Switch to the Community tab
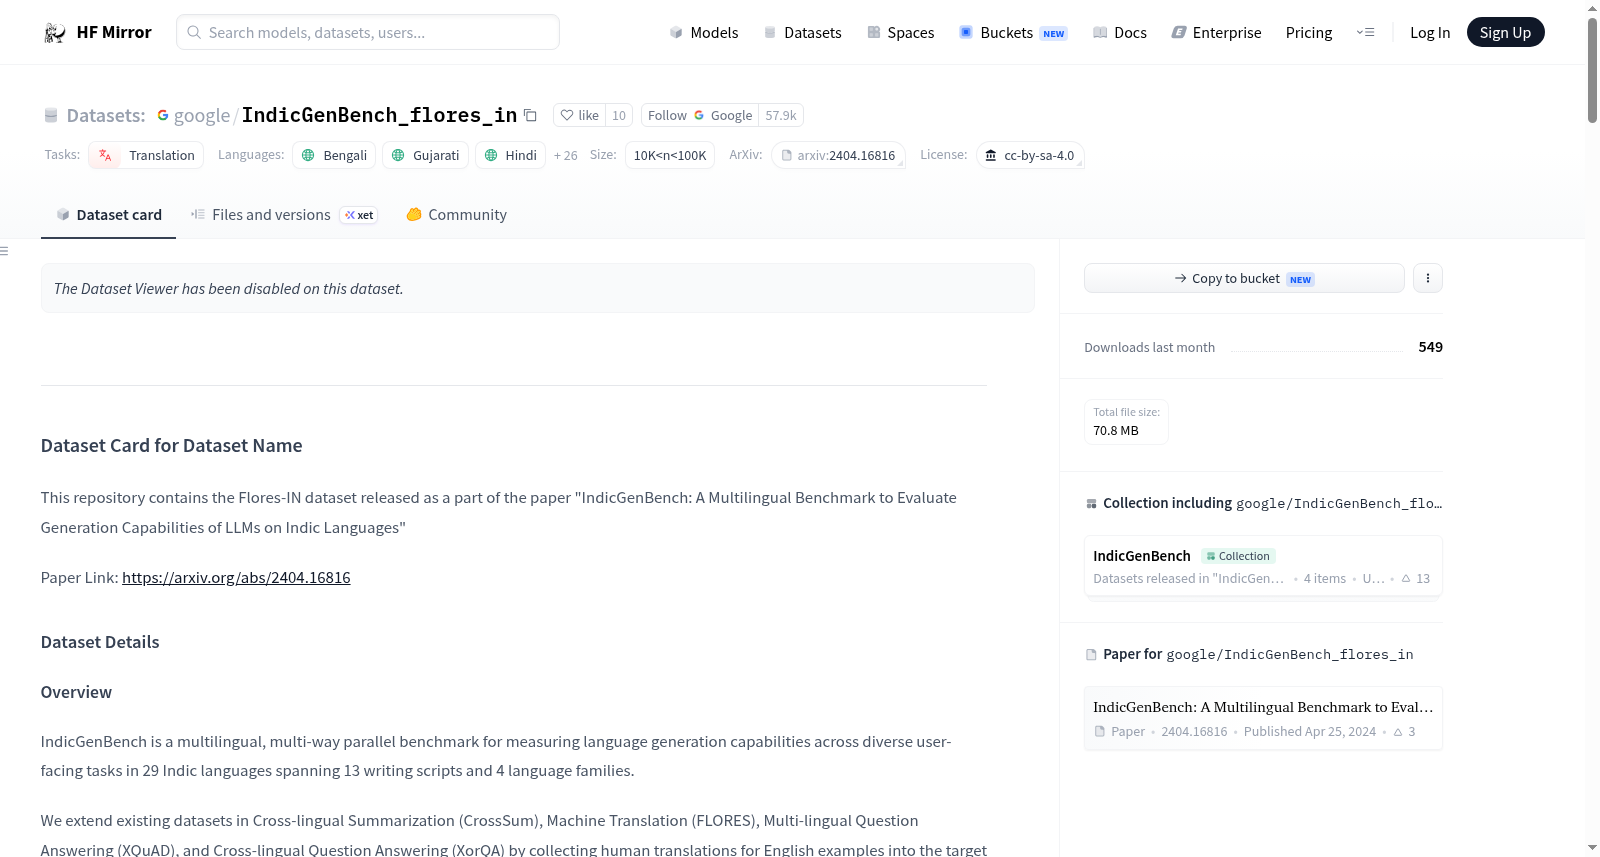Viewport: 1600px width, 857px height. [456, 215]
